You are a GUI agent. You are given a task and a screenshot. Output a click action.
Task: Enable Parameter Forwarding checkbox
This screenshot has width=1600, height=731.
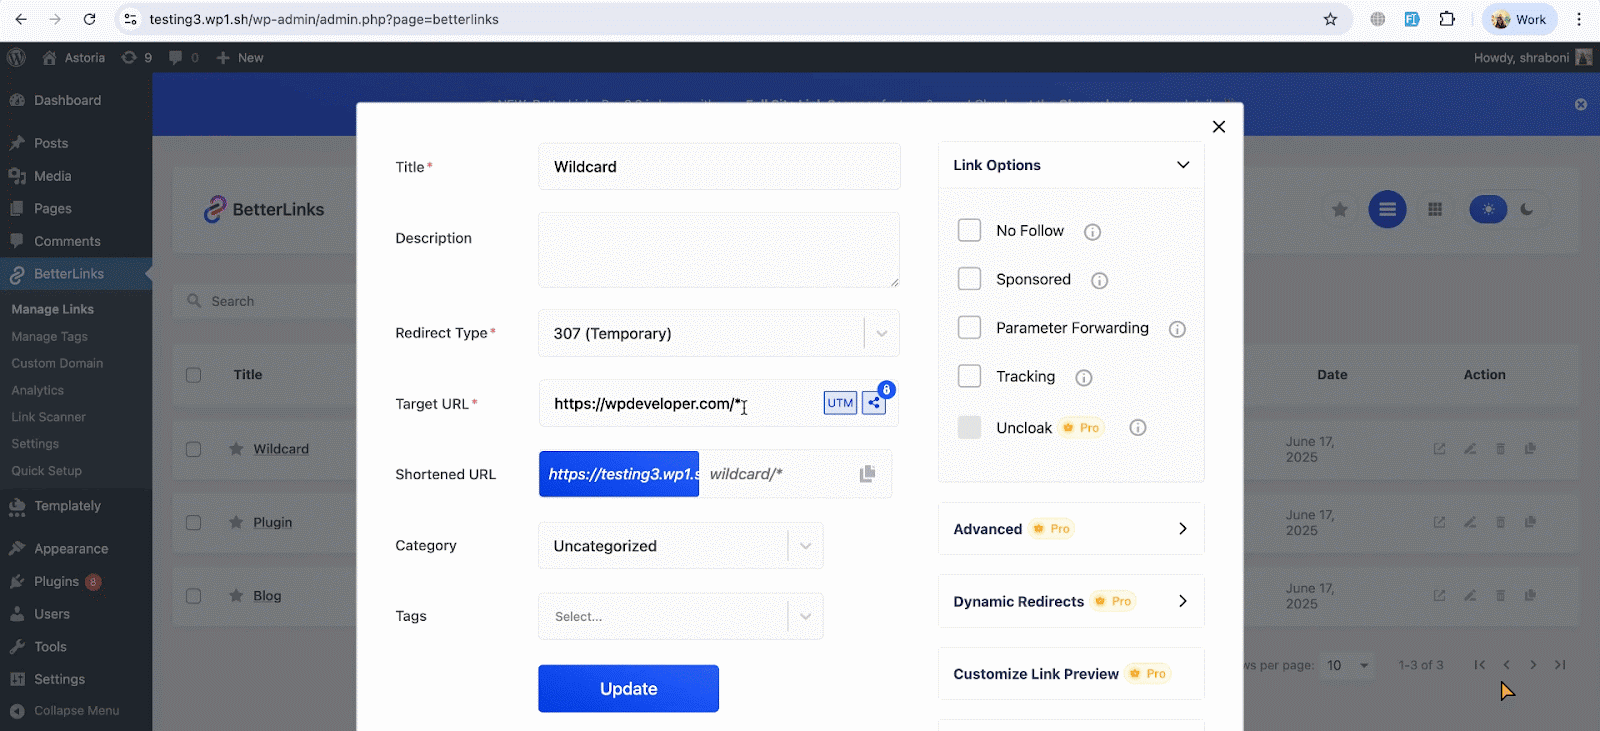tap(969, 327)
